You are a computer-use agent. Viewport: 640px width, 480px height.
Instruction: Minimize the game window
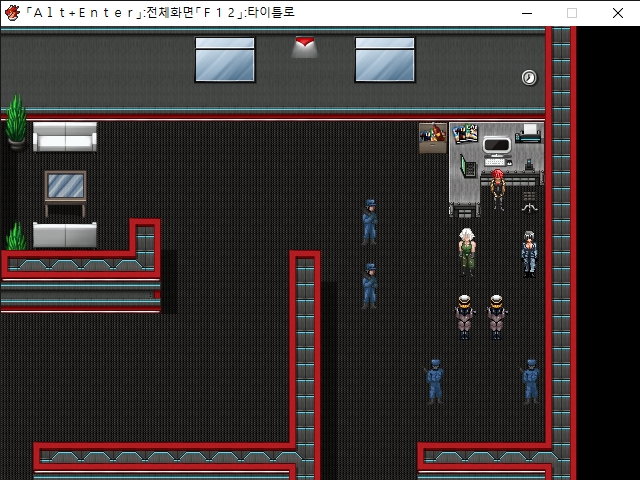tap(527, 13)
